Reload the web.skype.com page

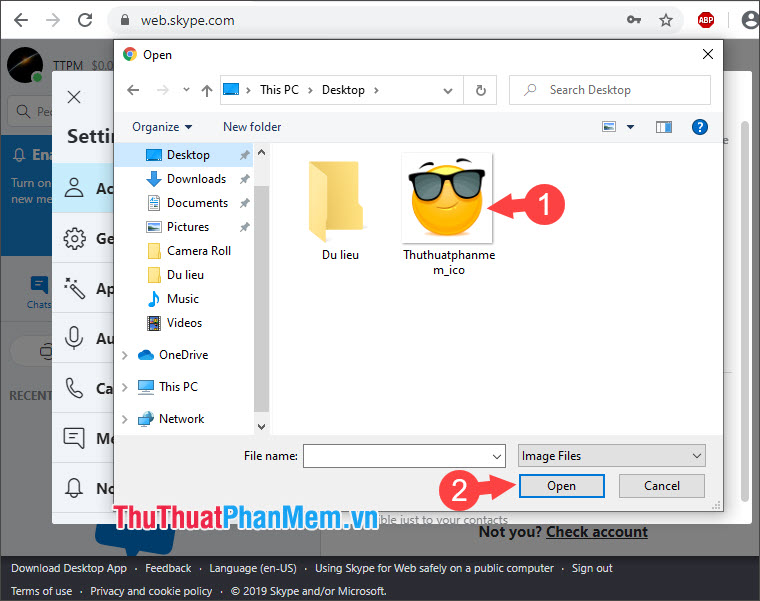[x=85, y=20]
